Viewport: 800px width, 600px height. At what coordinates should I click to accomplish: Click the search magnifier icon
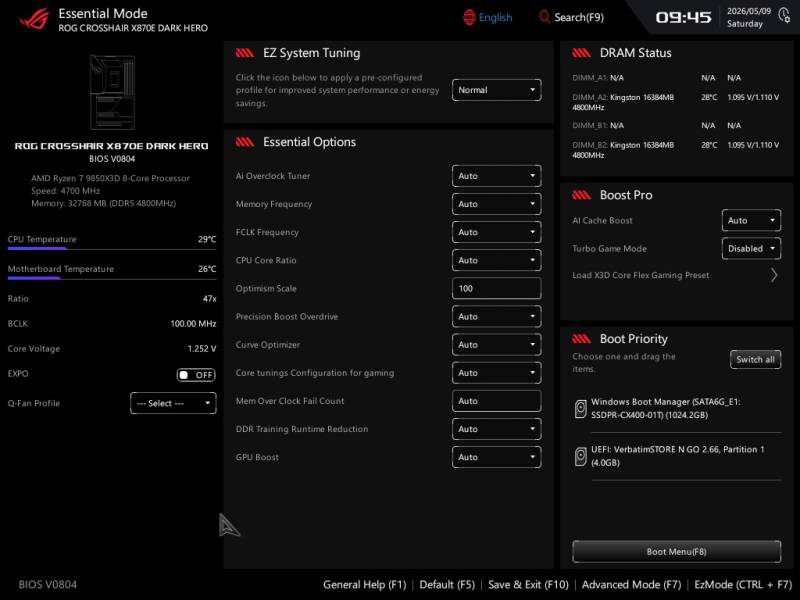coord(544,17)
